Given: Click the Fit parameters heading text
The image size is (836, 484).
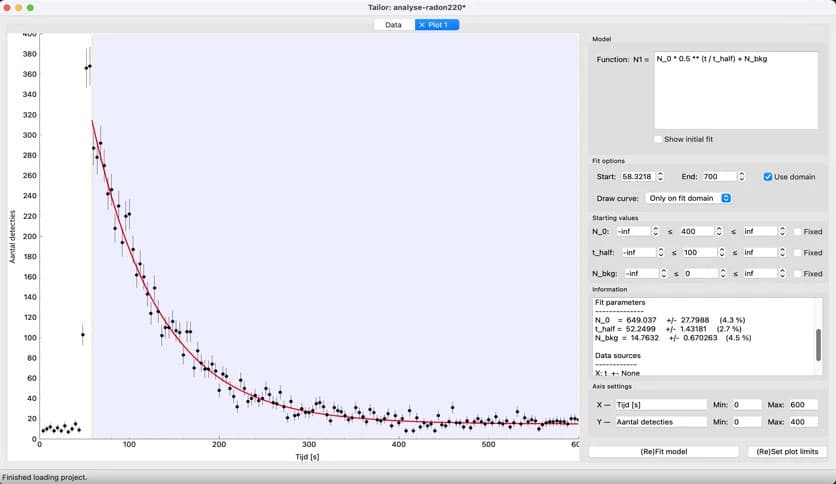Looking at the screenshot, I should [x=620, y=302].
